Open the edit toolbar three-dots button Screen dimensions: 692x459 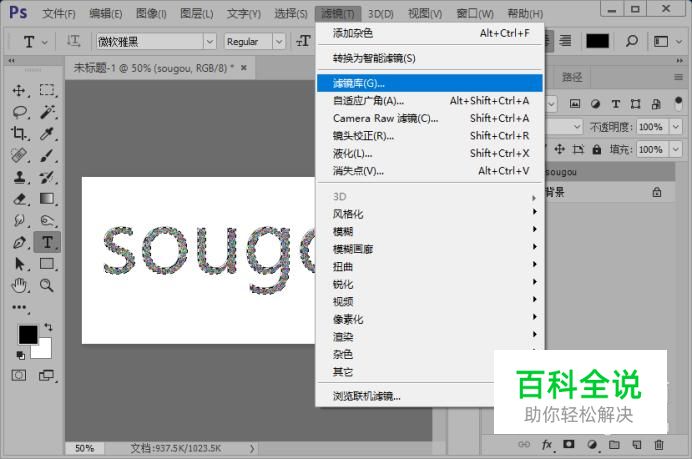point(19,307)
